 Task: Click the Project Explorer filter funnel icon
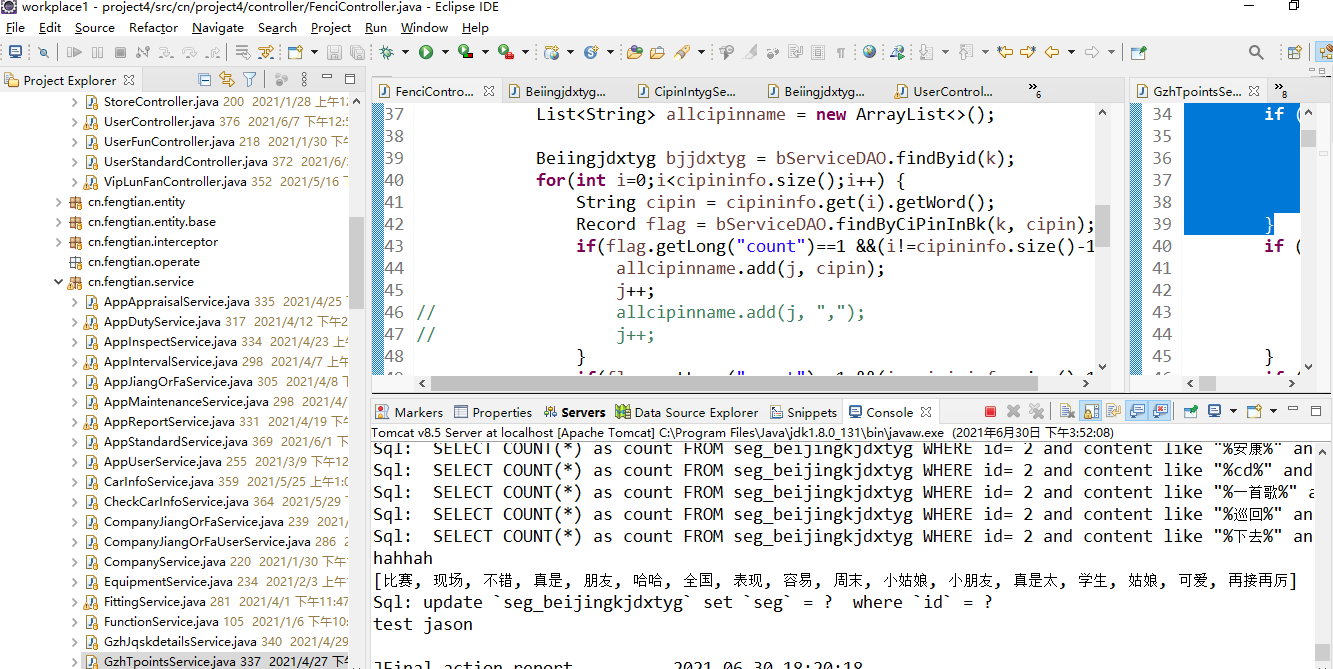250,80
